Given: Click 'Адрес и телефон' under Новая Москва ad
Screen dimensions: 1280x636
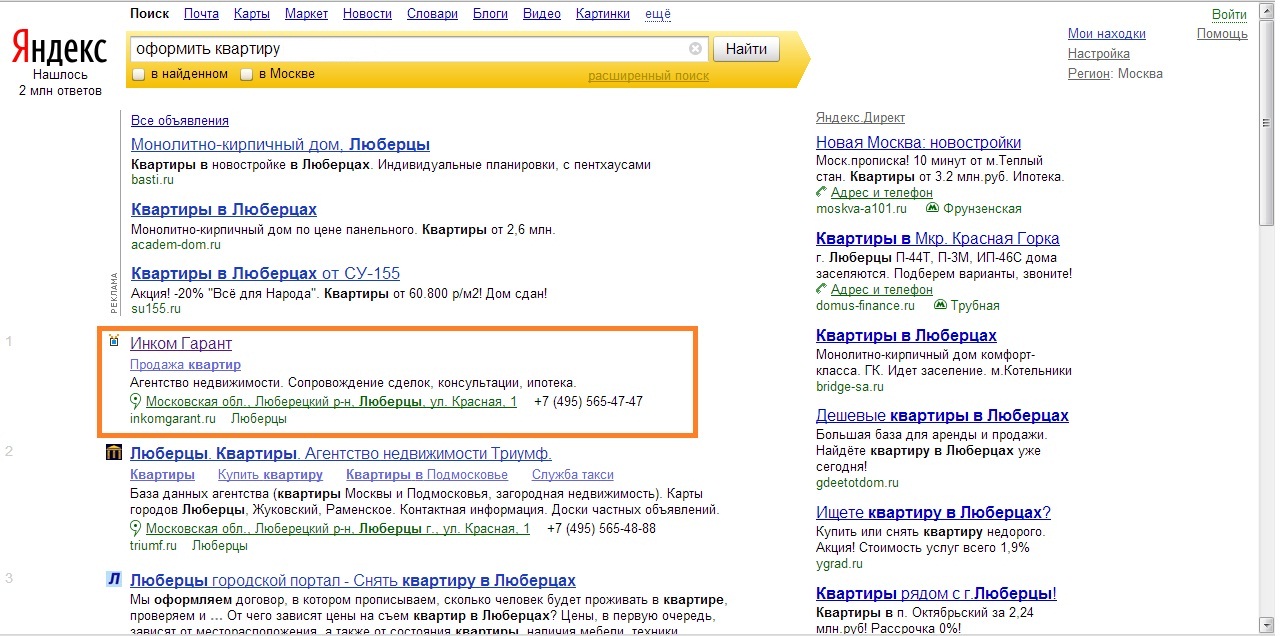Looking at the screenshot, I should pyautogui.click(x=881, y=193).
